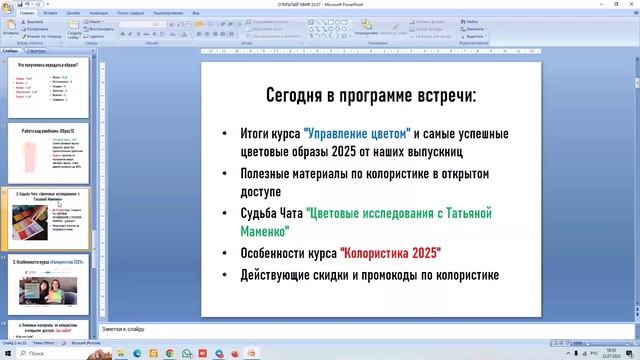
Task: Select thumbnail «Особенности курса Колористика 2025»
Action: [48, 284]
